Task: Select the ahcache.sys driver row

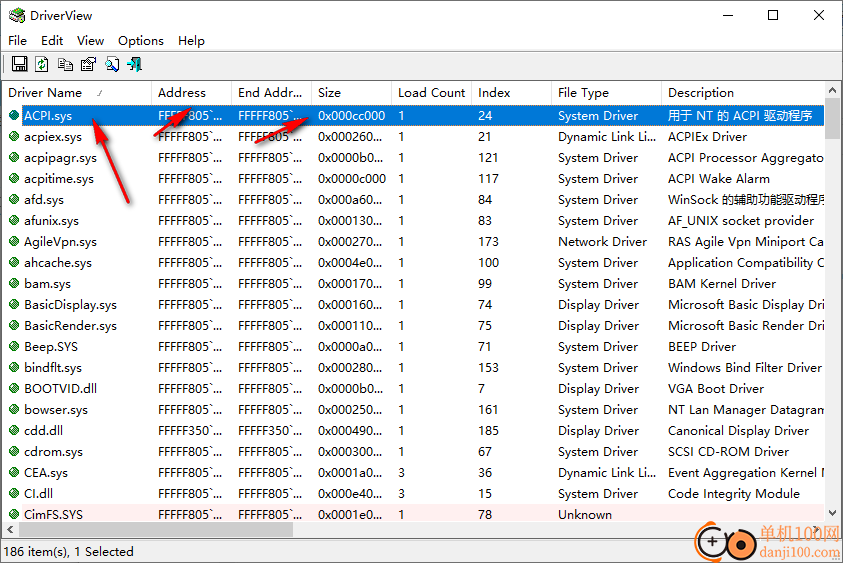Action: (414, 262)
